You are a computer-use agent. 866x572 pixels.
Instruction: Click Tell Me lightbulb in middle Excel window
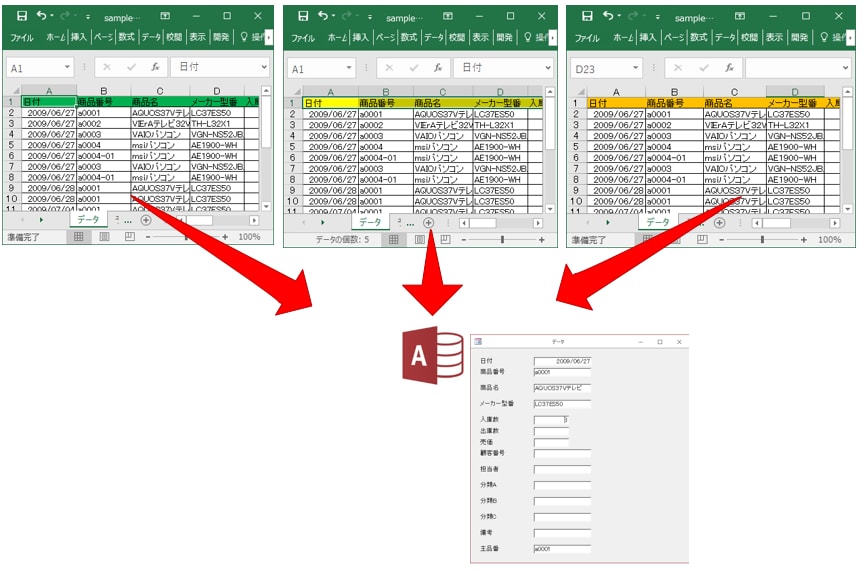pyautogui.click(x=527, y=37)
